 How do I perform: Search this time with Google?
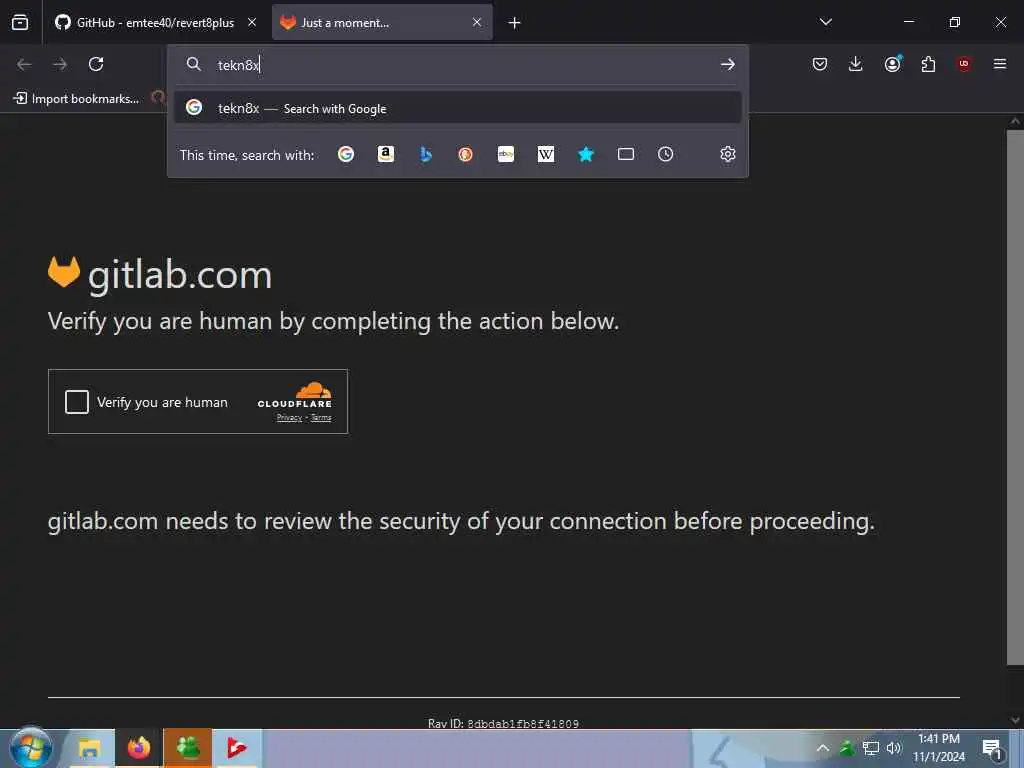coord(346,154)
